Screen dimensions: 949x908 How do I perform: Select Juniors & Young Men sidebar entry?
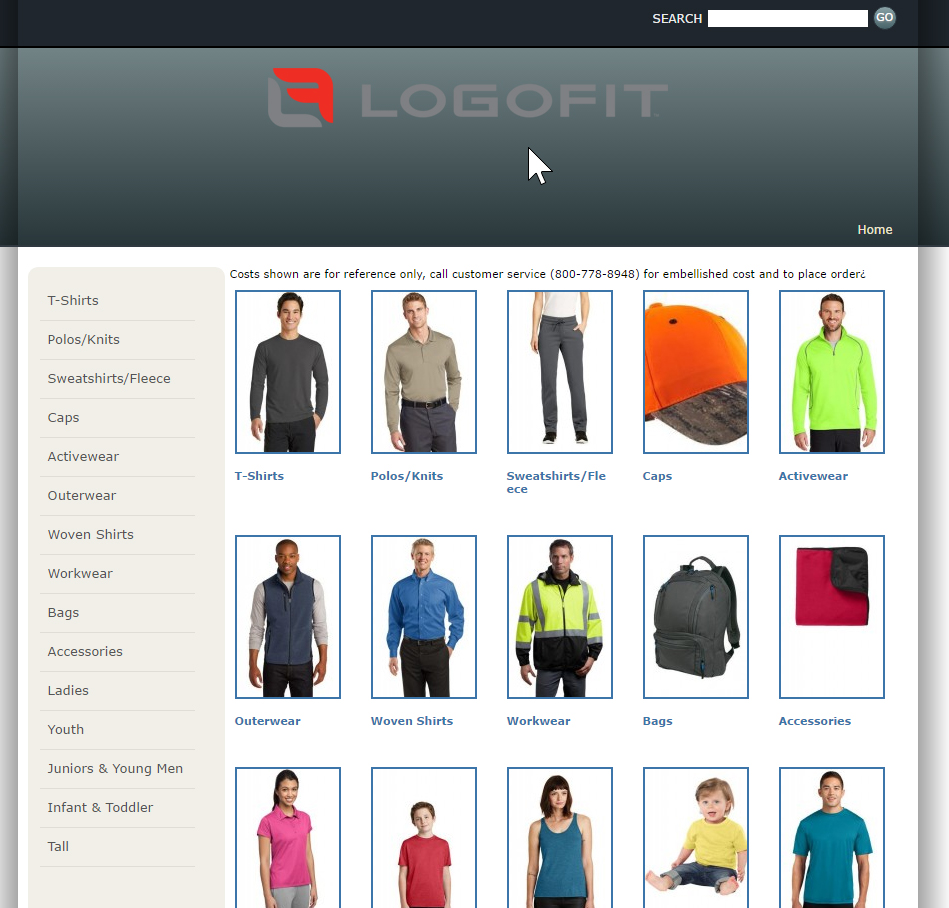(113, 768)
